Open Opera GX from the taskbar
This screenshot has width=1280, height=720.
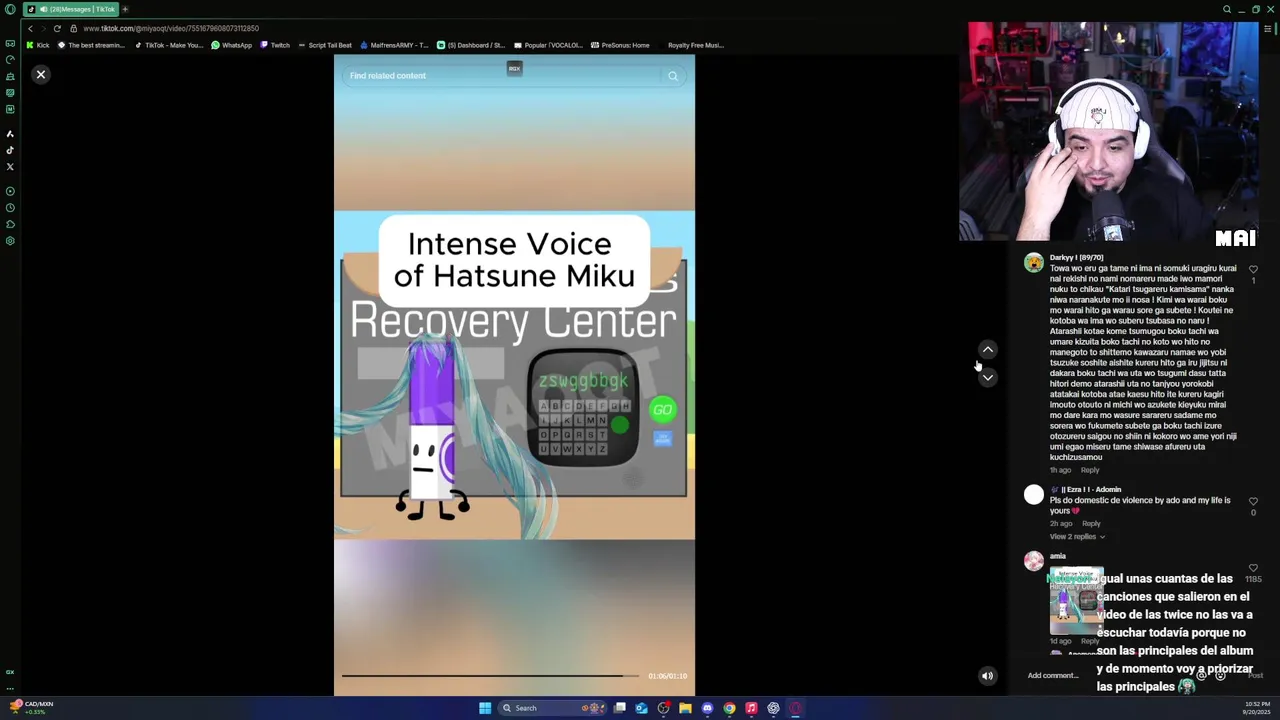point(795,708)
